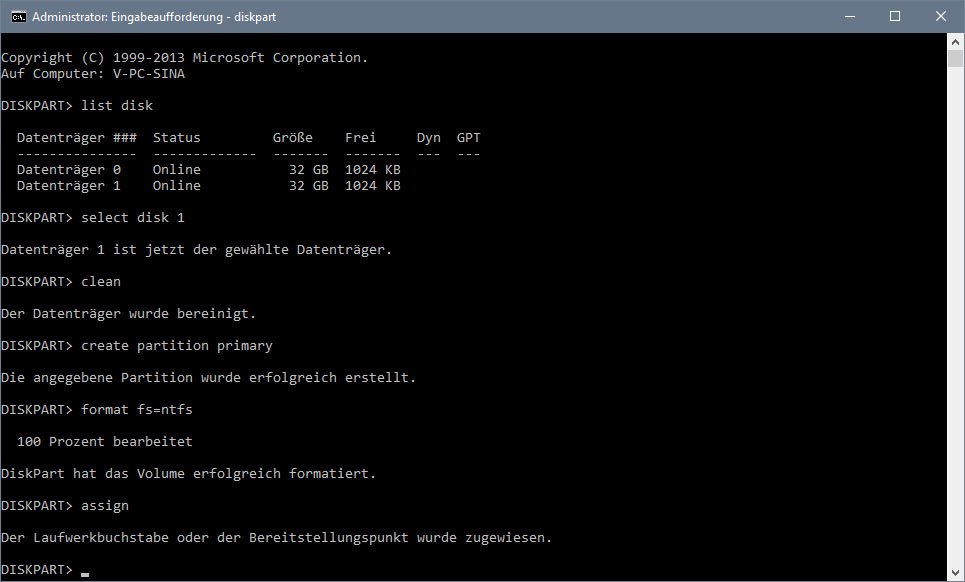Image resolution: width=965 pixels, height=582 pixels.
Task: Open the system menu via the cmd icon
Action: click(x=16, y=16)
